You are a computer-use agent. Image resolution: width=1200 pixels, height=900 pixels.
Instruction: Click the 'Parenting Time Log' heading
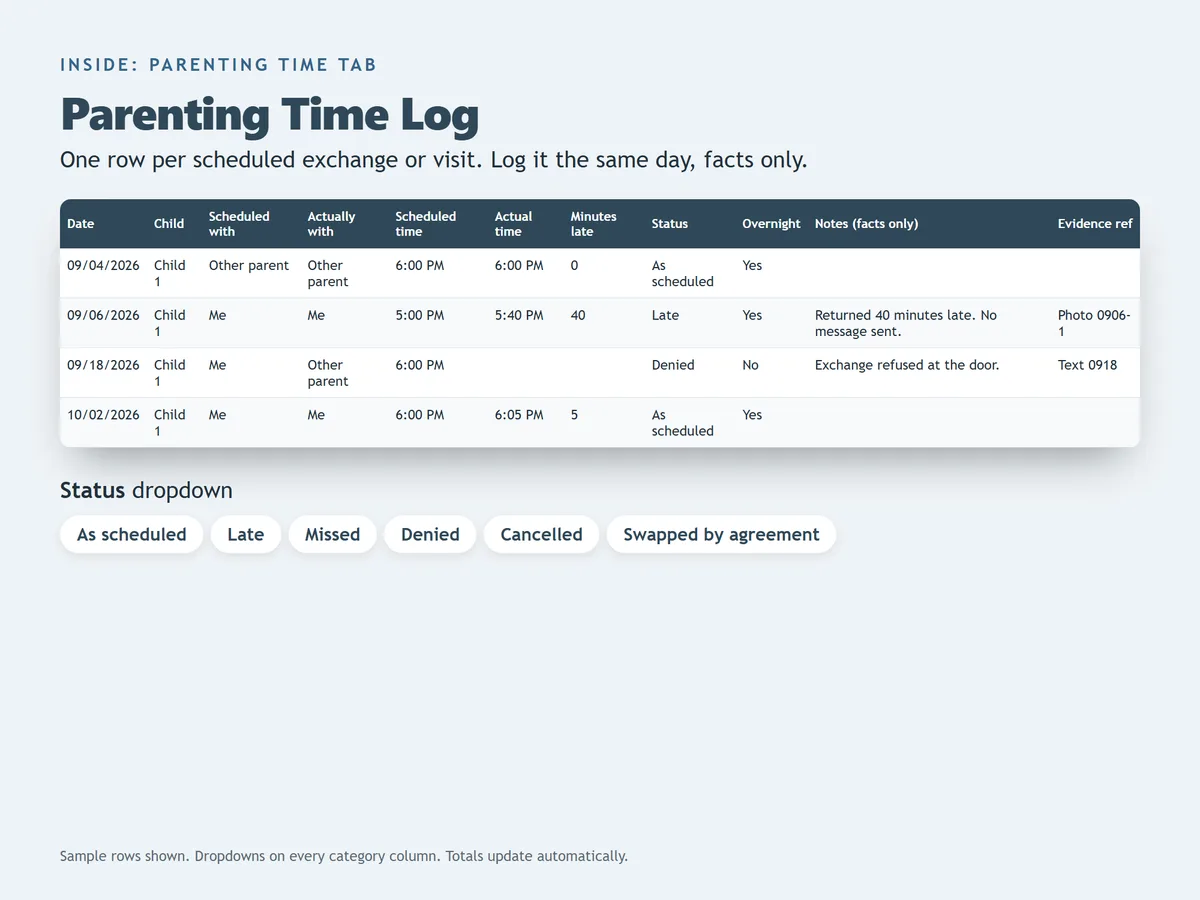pos(270,115)
